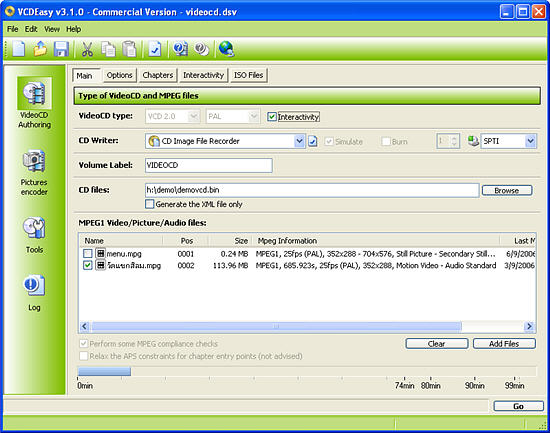Click the Clear button

point(437,344)
